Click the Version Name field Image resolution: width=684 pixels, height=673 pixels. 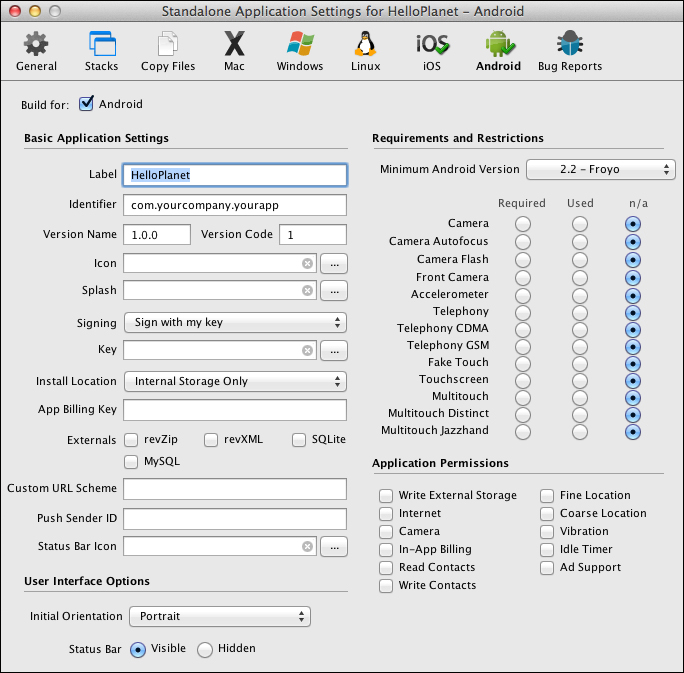coord(157,235)
